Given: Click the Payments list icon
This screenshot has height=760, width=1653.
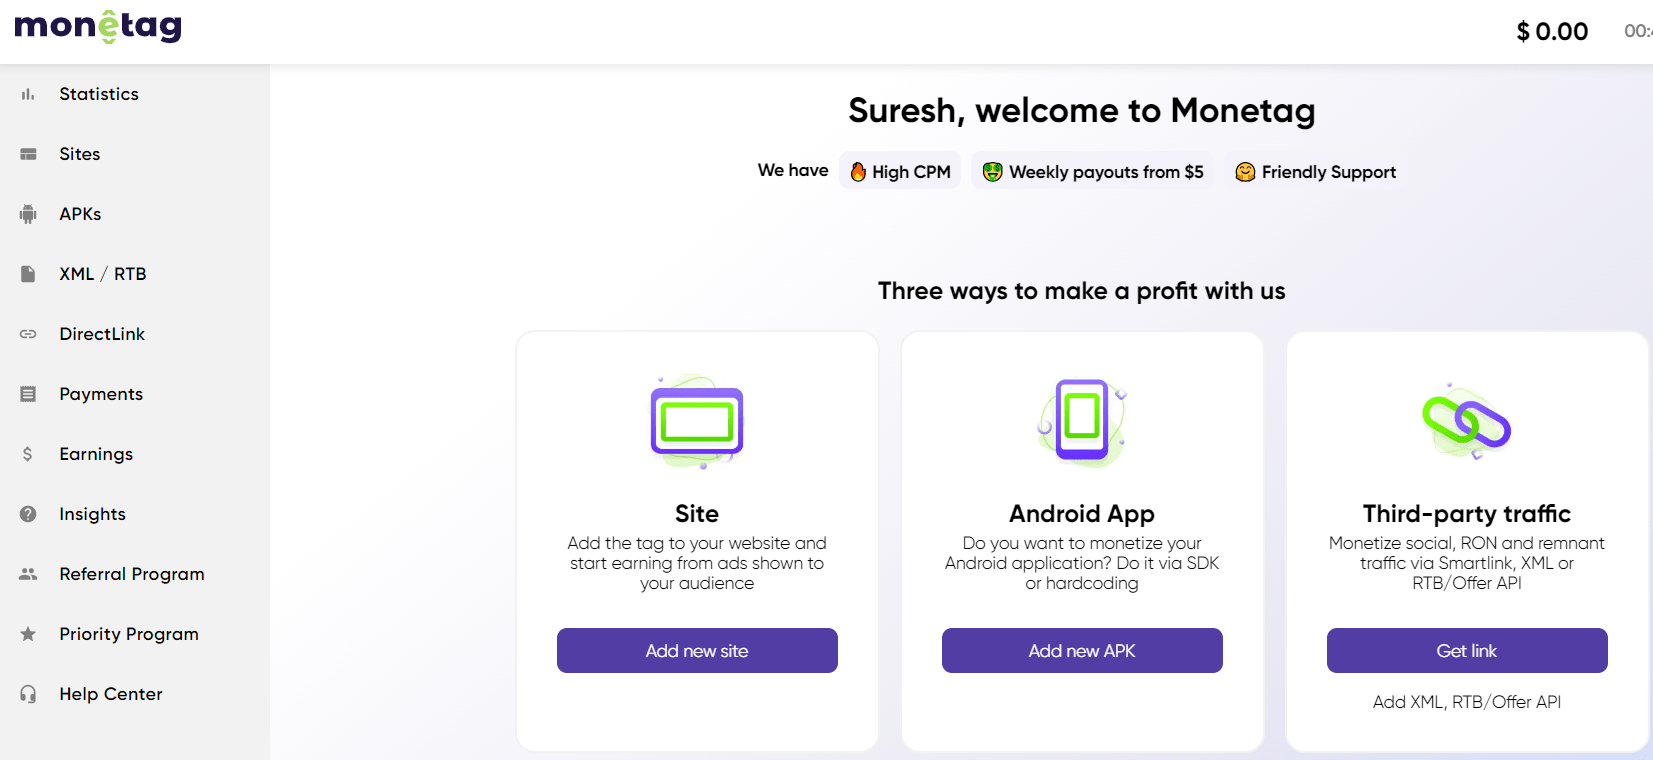Looking at the screenshot, I should coord(28,394).
